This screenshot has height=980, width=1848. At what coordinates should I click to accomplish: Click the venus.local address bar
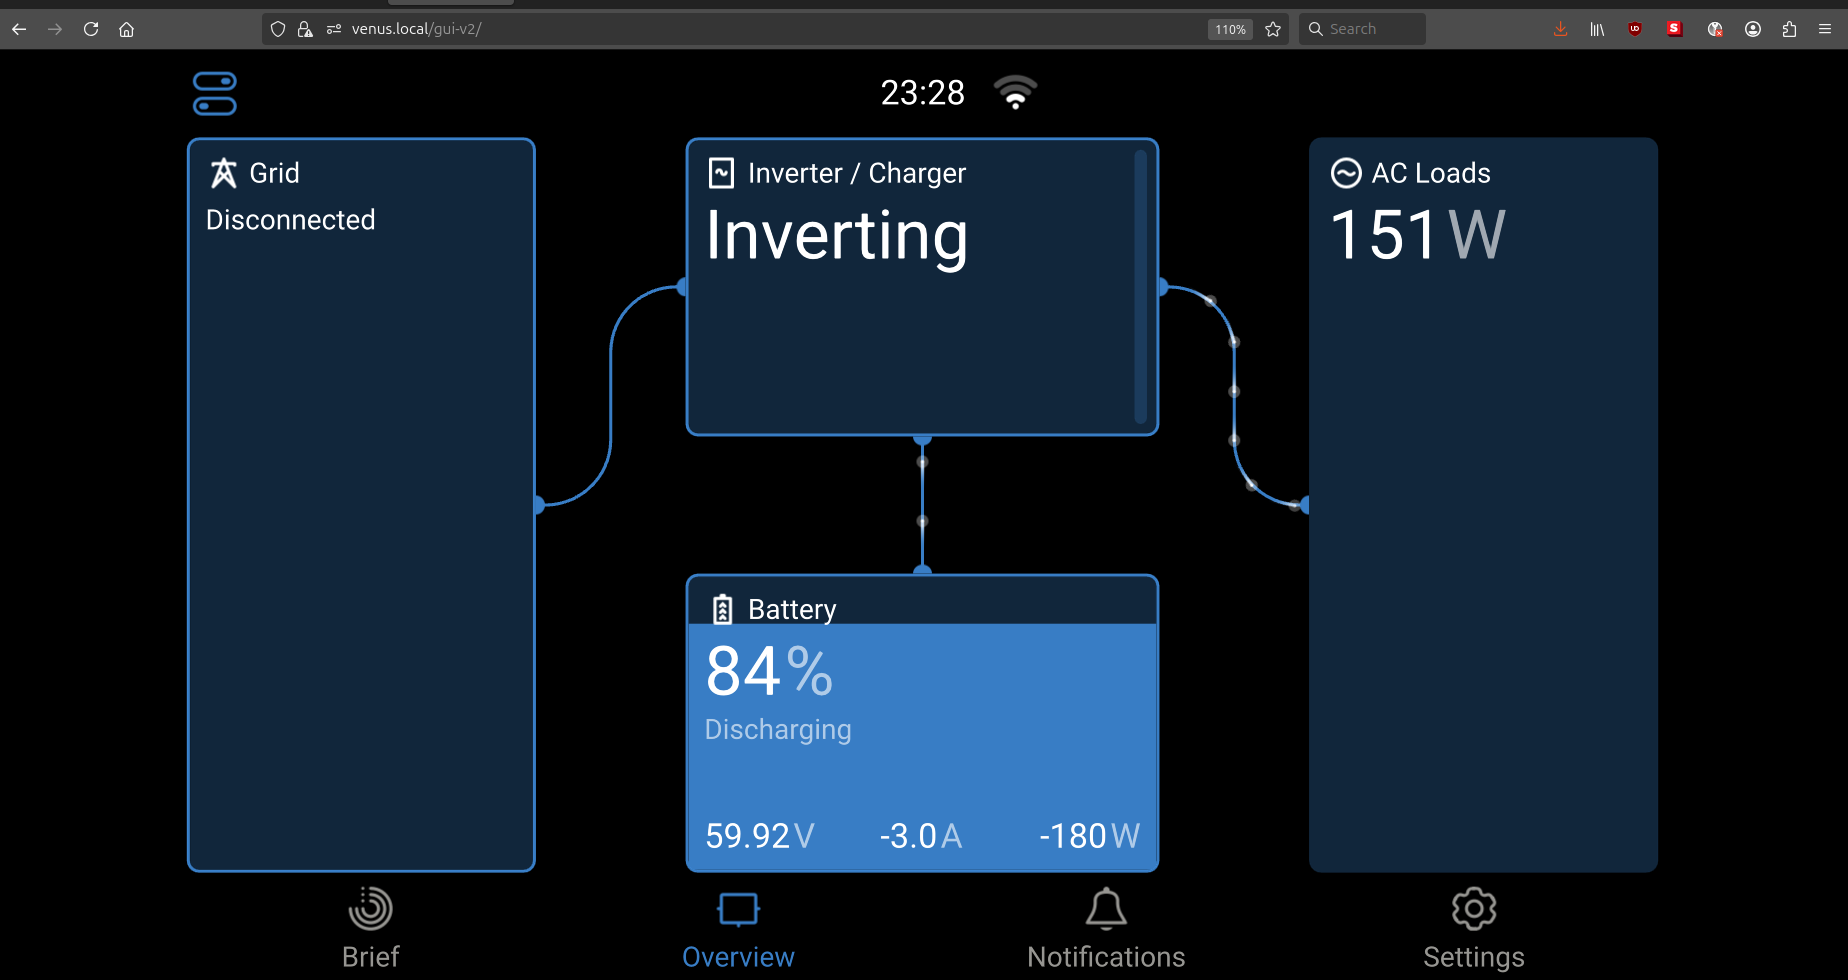point(700,29)
